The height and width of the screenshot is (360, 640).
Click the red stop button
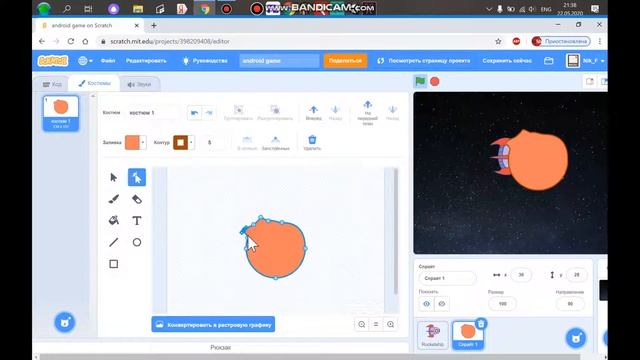(435, 82)
